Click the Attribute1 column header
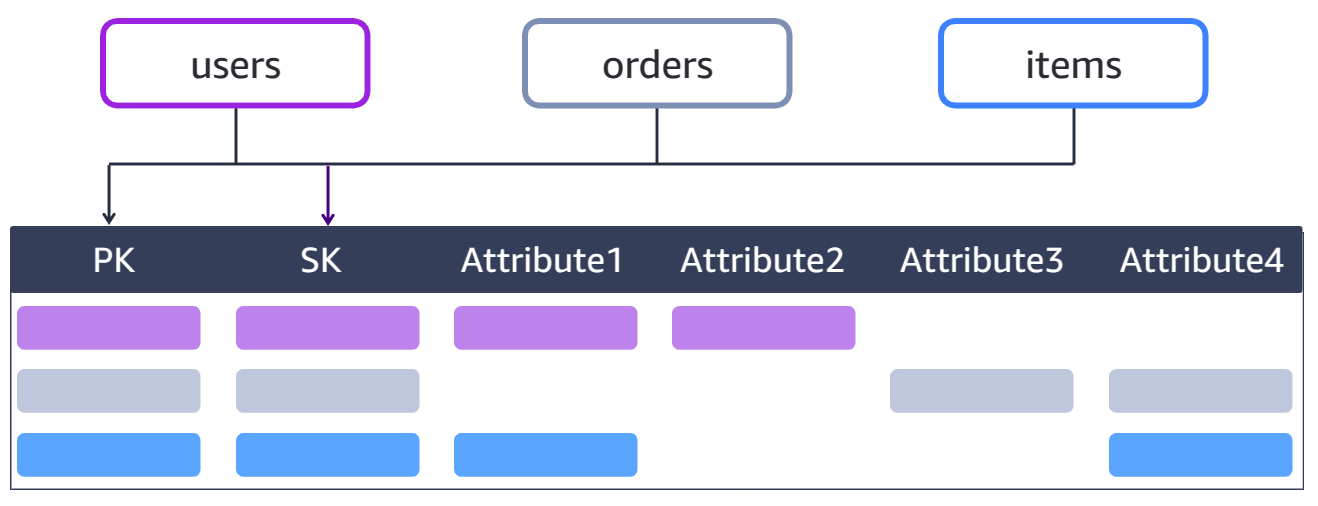The image size is (1318, 506). pos(542,261)
